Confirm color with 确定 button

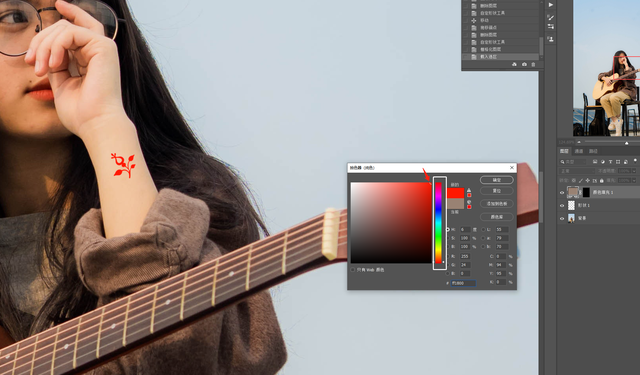click(x=497, y=180)
